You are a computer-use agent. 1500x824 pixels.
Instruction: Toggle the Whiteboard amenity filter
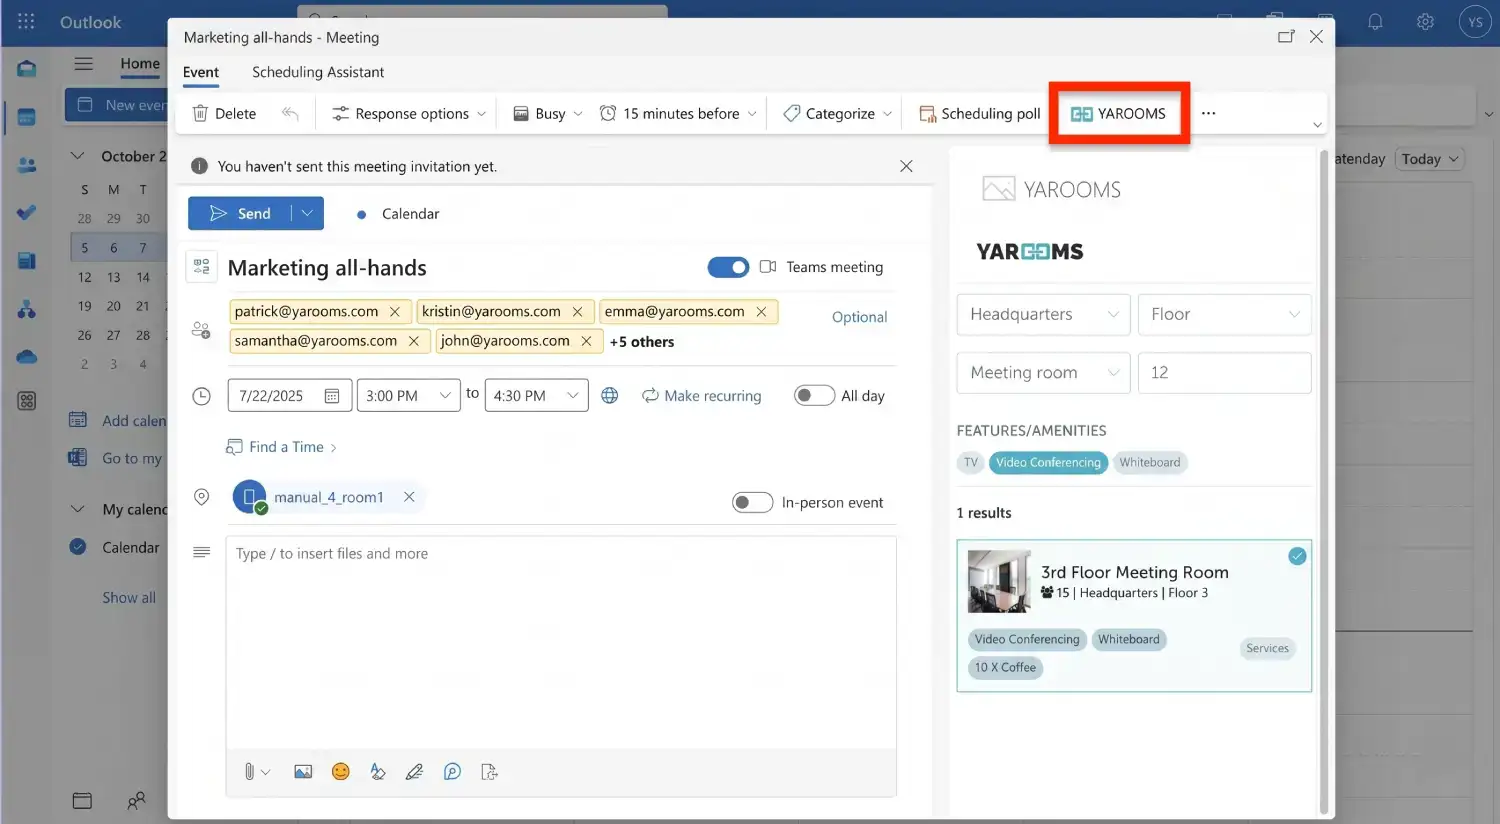tap(1150, 462)
